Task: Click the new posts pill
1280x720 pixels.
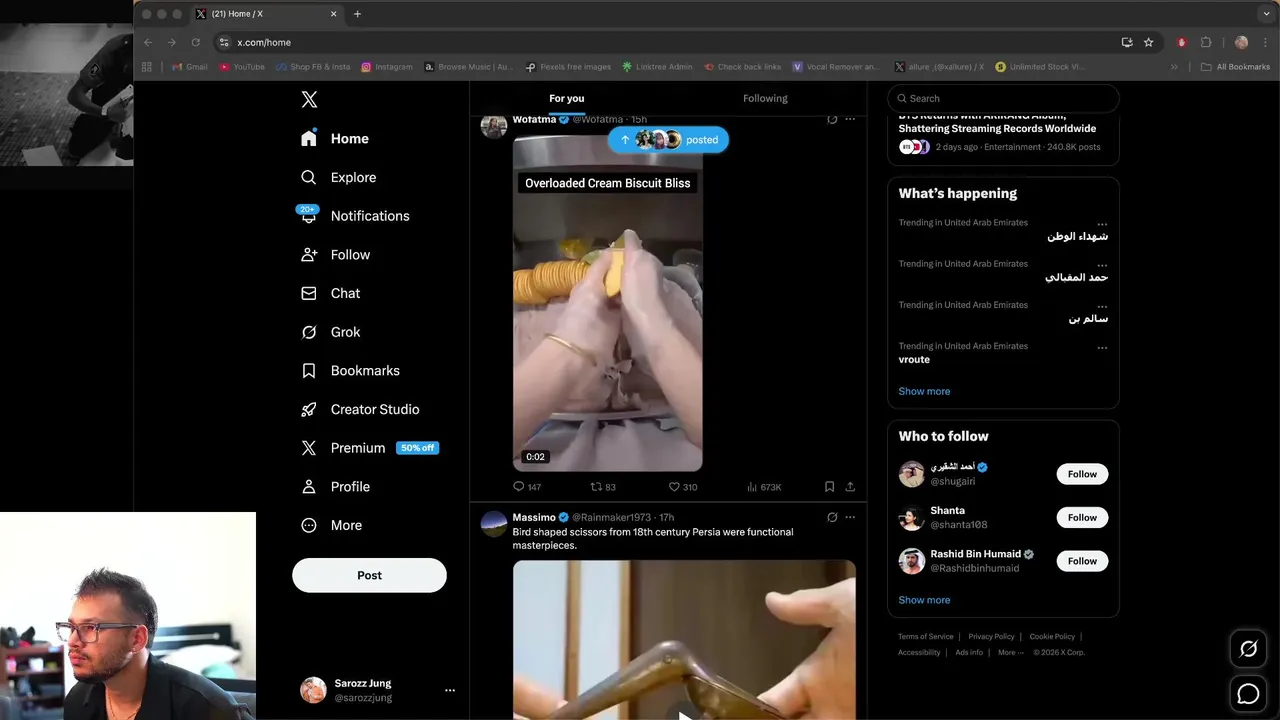Action: point(668,140)
